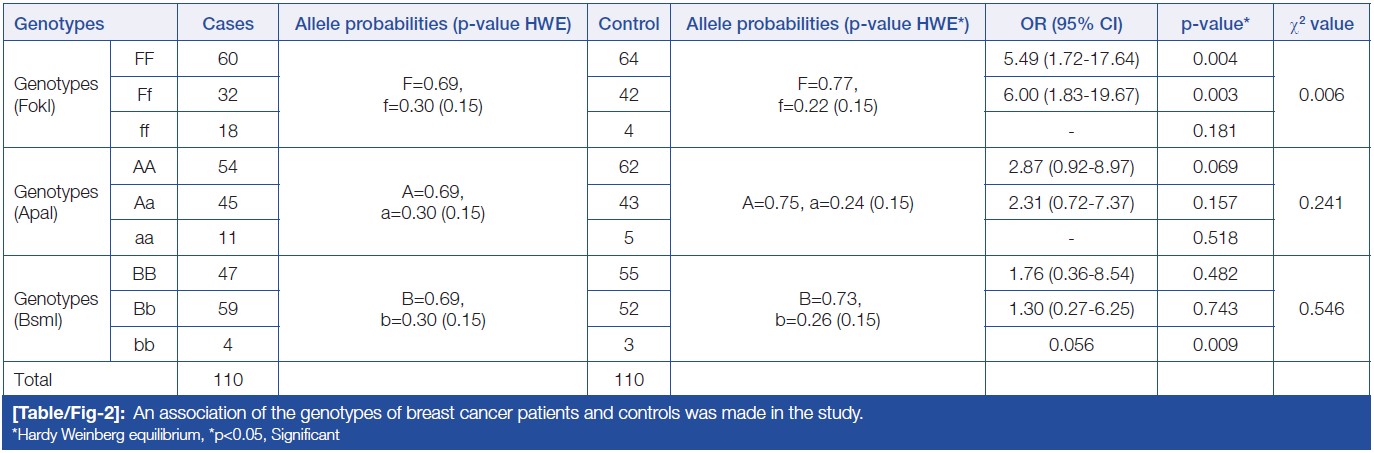Viewport: 1374px width, 453px height.
Task: Click the B=0.73, b=0.26 allele cell
Action: pos(827,309)
